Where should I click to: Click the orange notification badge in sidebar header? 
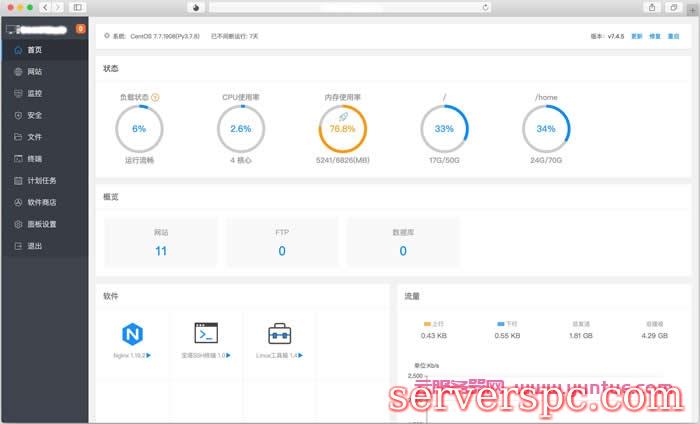(80, 28)
